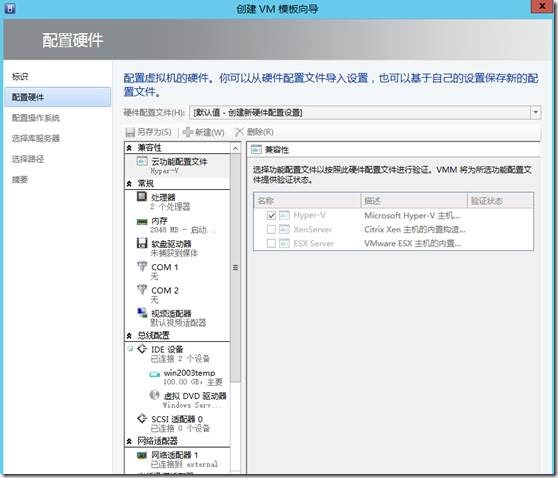Click inside the hardware profile field text

248,113
